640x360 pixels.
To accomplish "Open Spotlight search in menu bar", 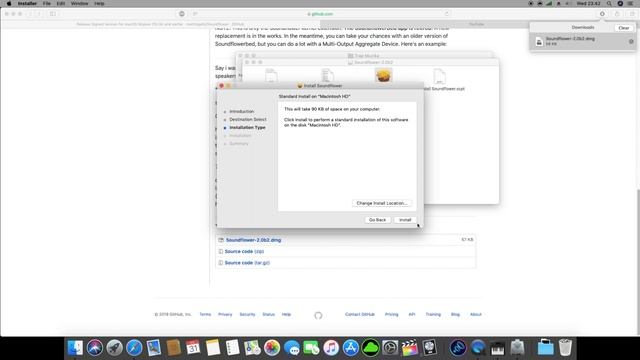I will pyautogui.click(x=609, y=3).
